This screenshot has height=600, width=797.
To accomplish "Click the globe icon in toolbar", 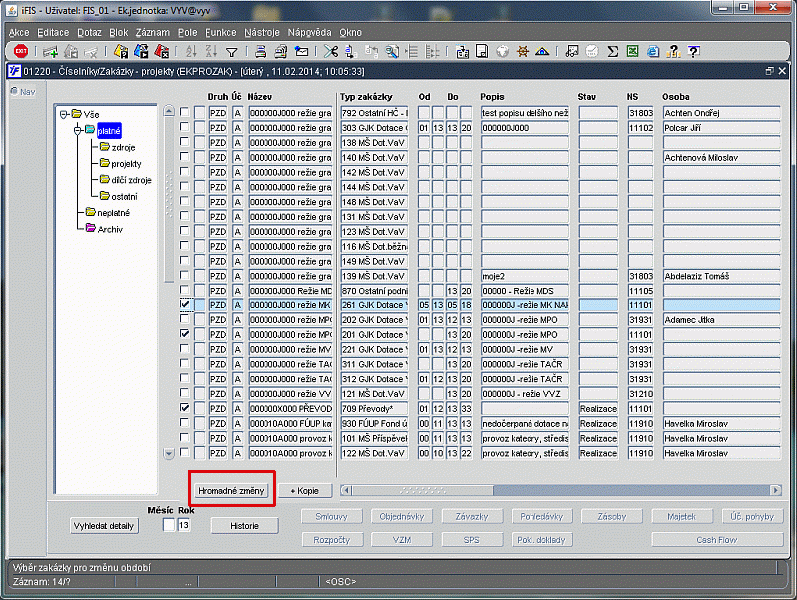I will pyautogui.click(x=502, y=51).
